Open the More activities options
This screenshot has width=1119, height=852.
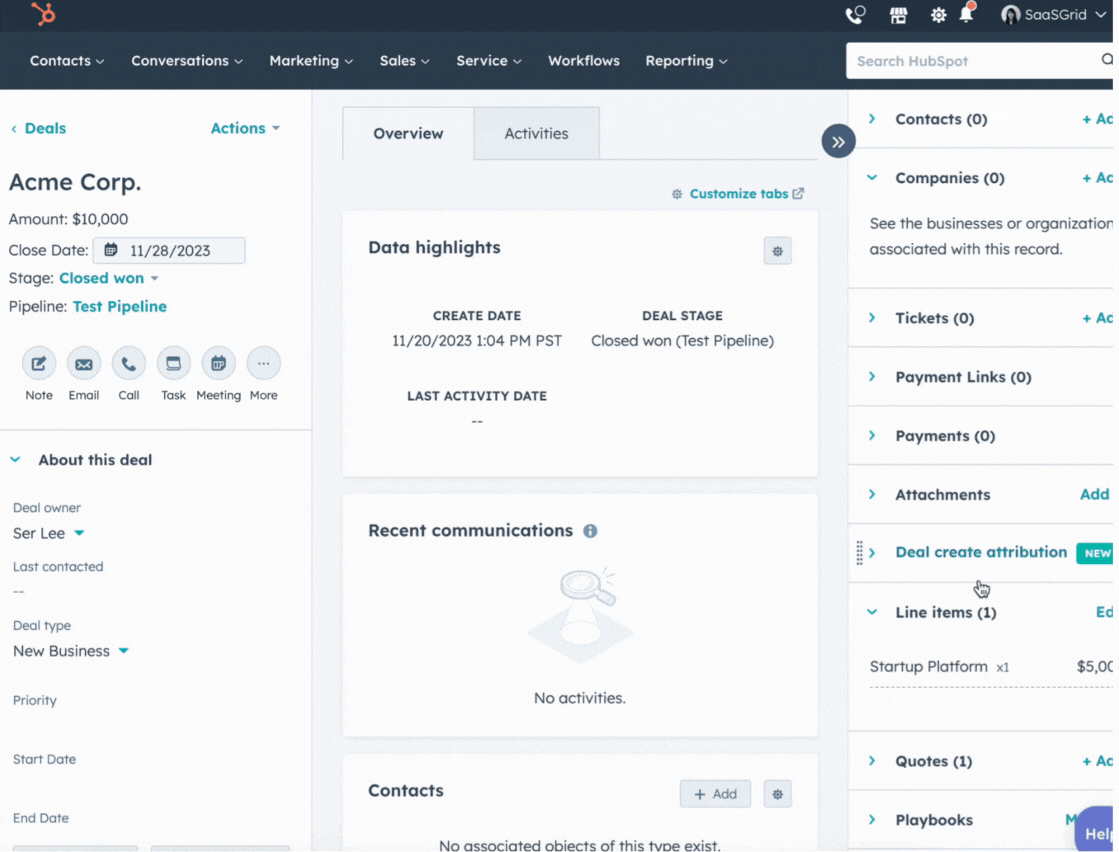pos(263,363)
